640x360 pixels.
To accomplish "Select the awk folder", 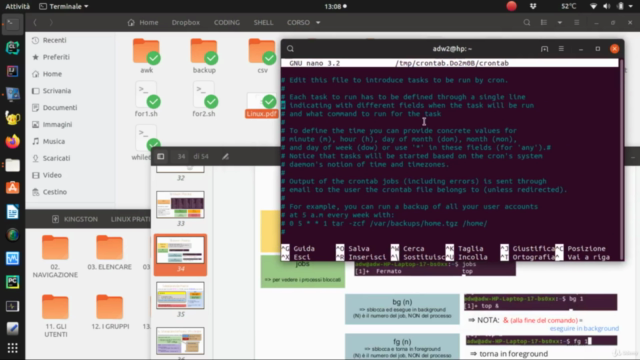I will tap(147, 56).
